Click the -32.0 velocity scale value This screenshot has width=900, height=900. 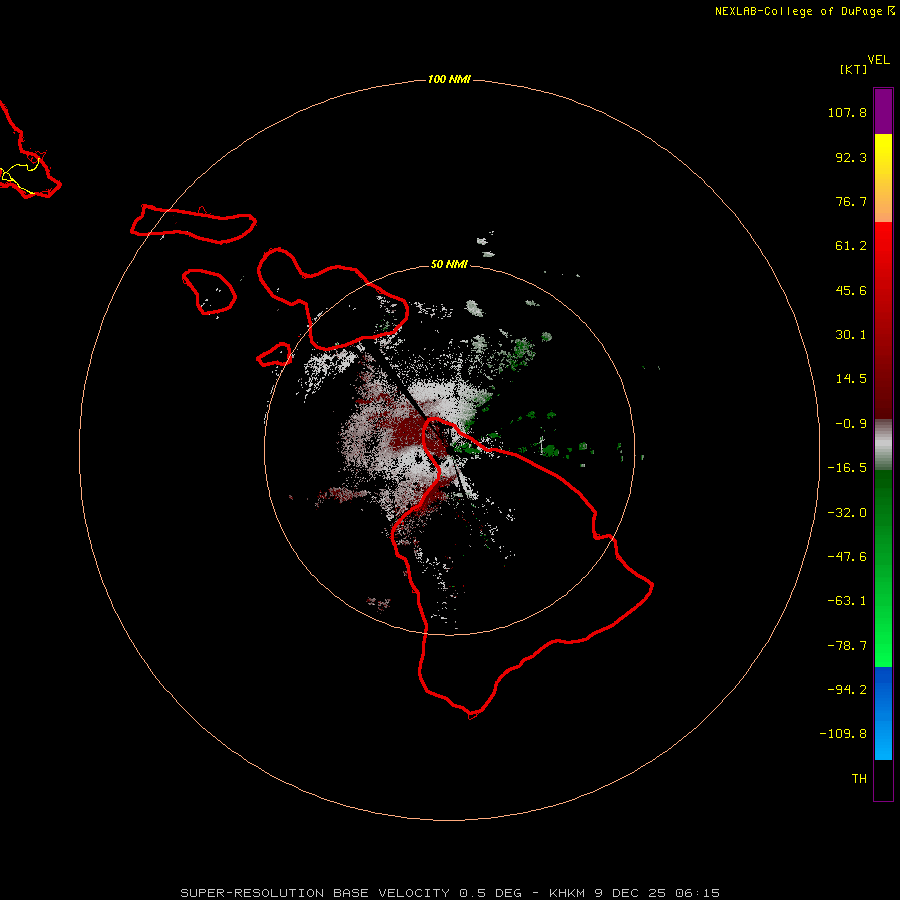[847, 513]
